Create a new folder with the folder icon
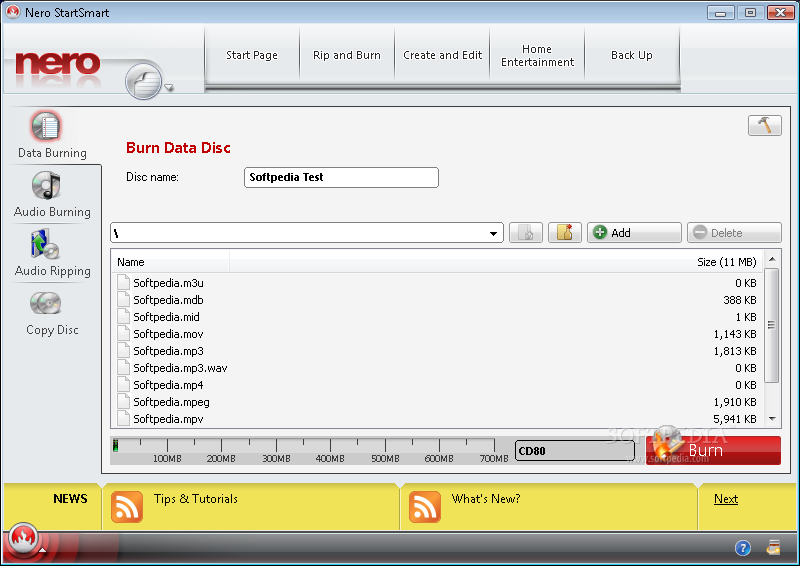 (565, 233)
